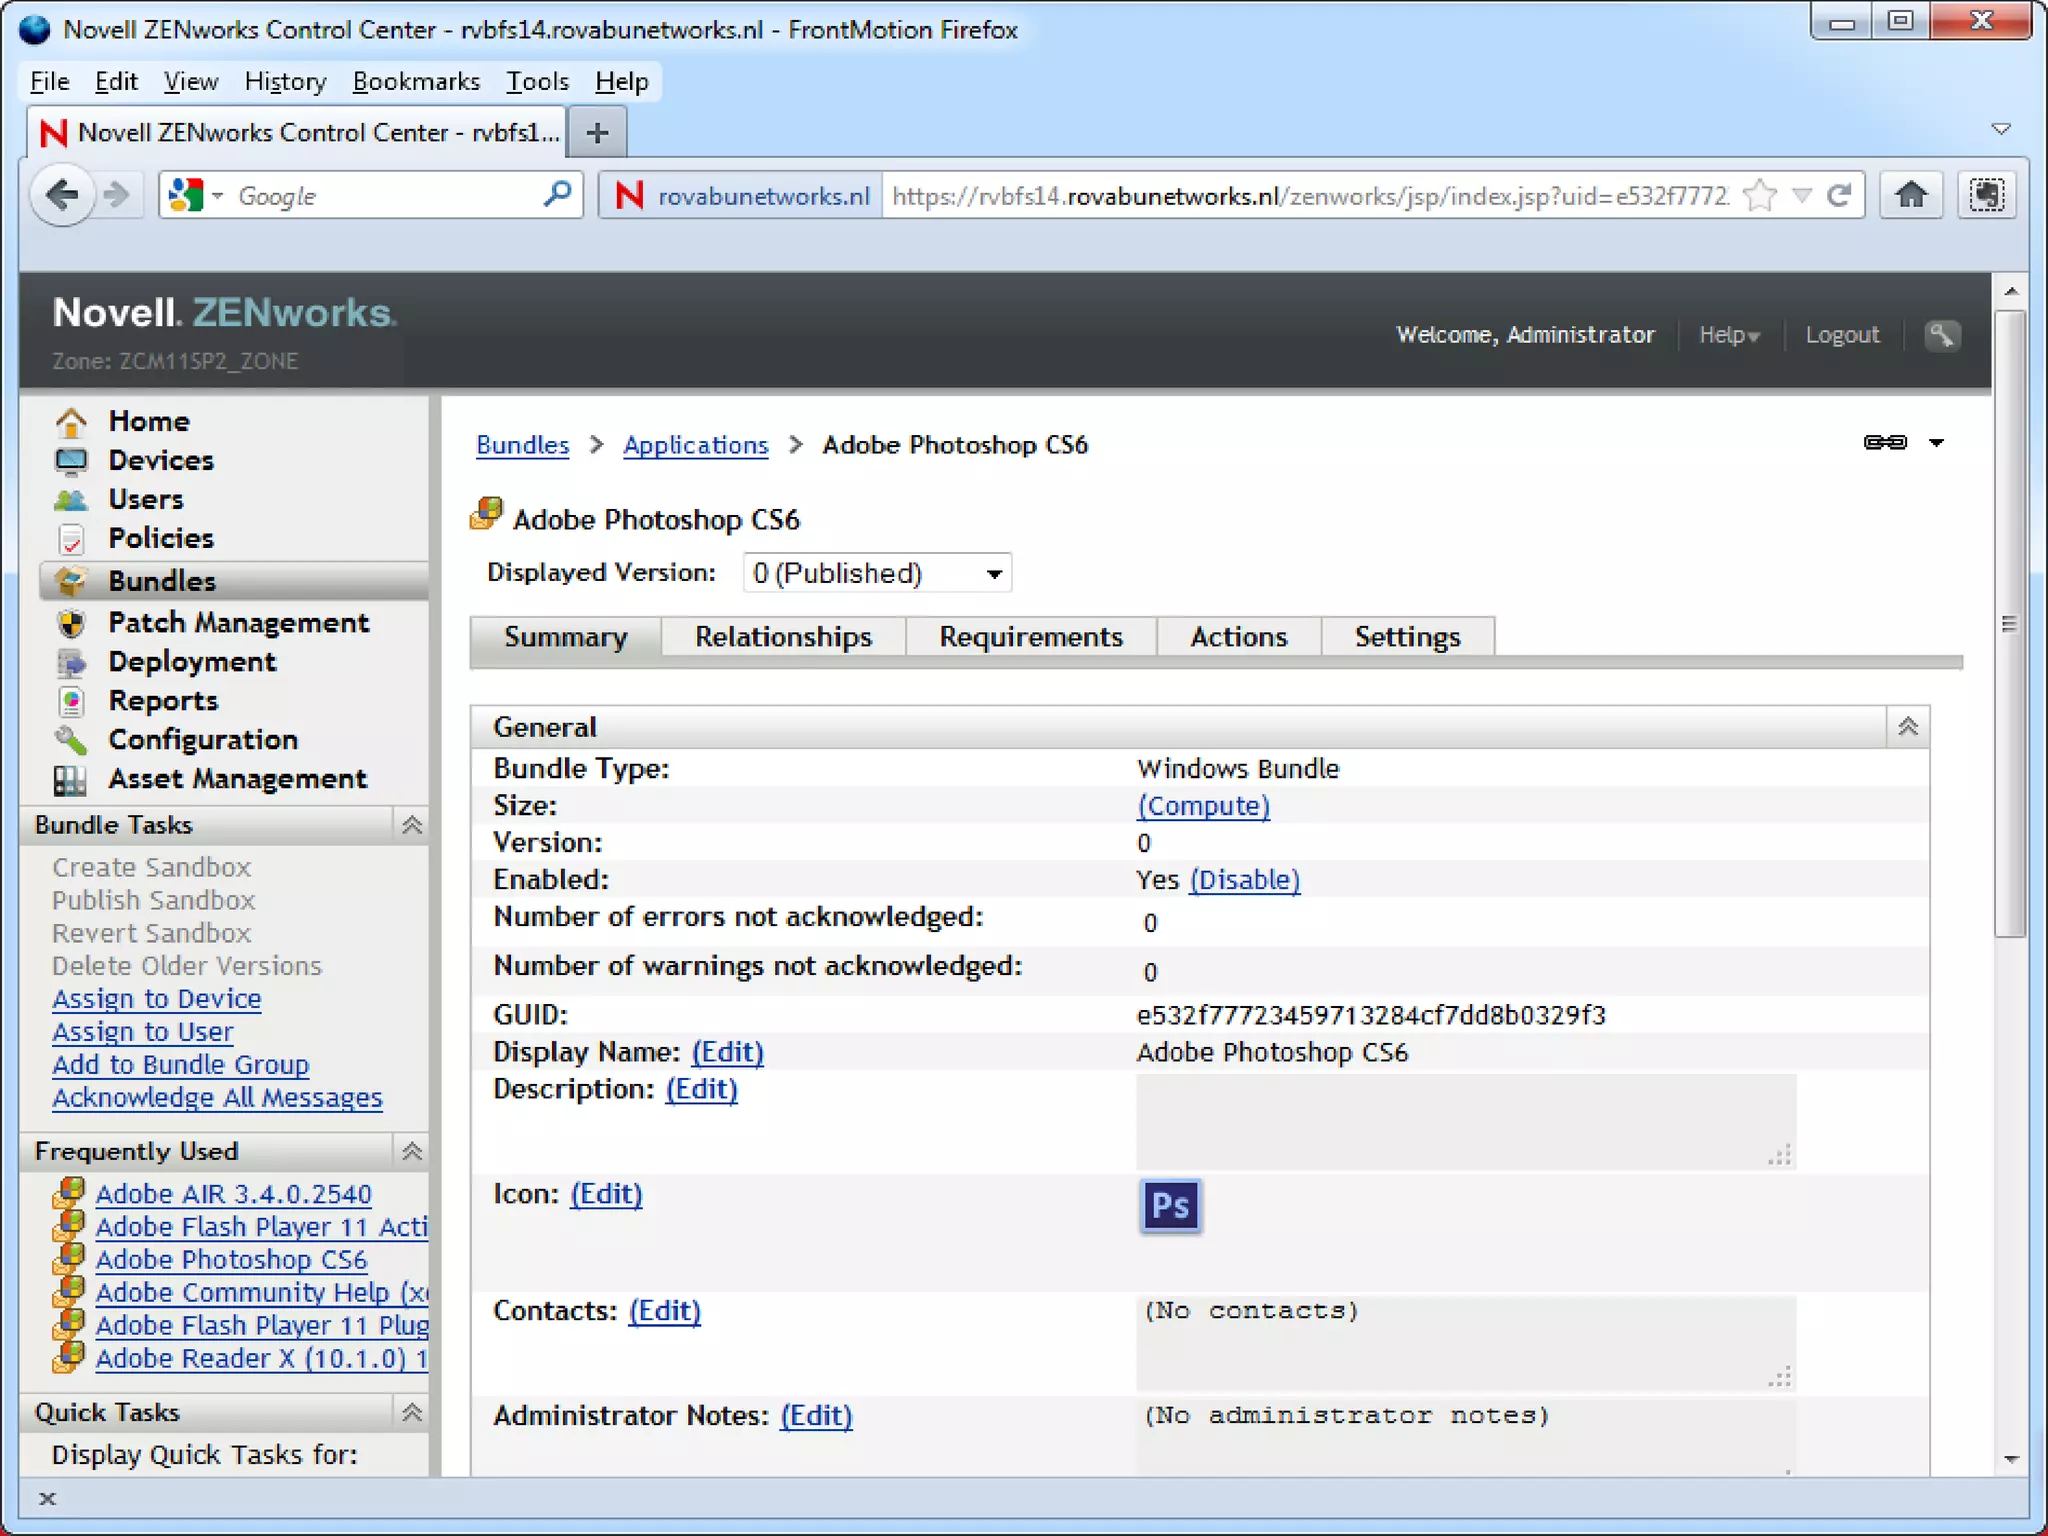Viewport: 2048px width, 1536px height.
Task: Click the wrench icon next to Logout
Action: [x=1941, y=335]
